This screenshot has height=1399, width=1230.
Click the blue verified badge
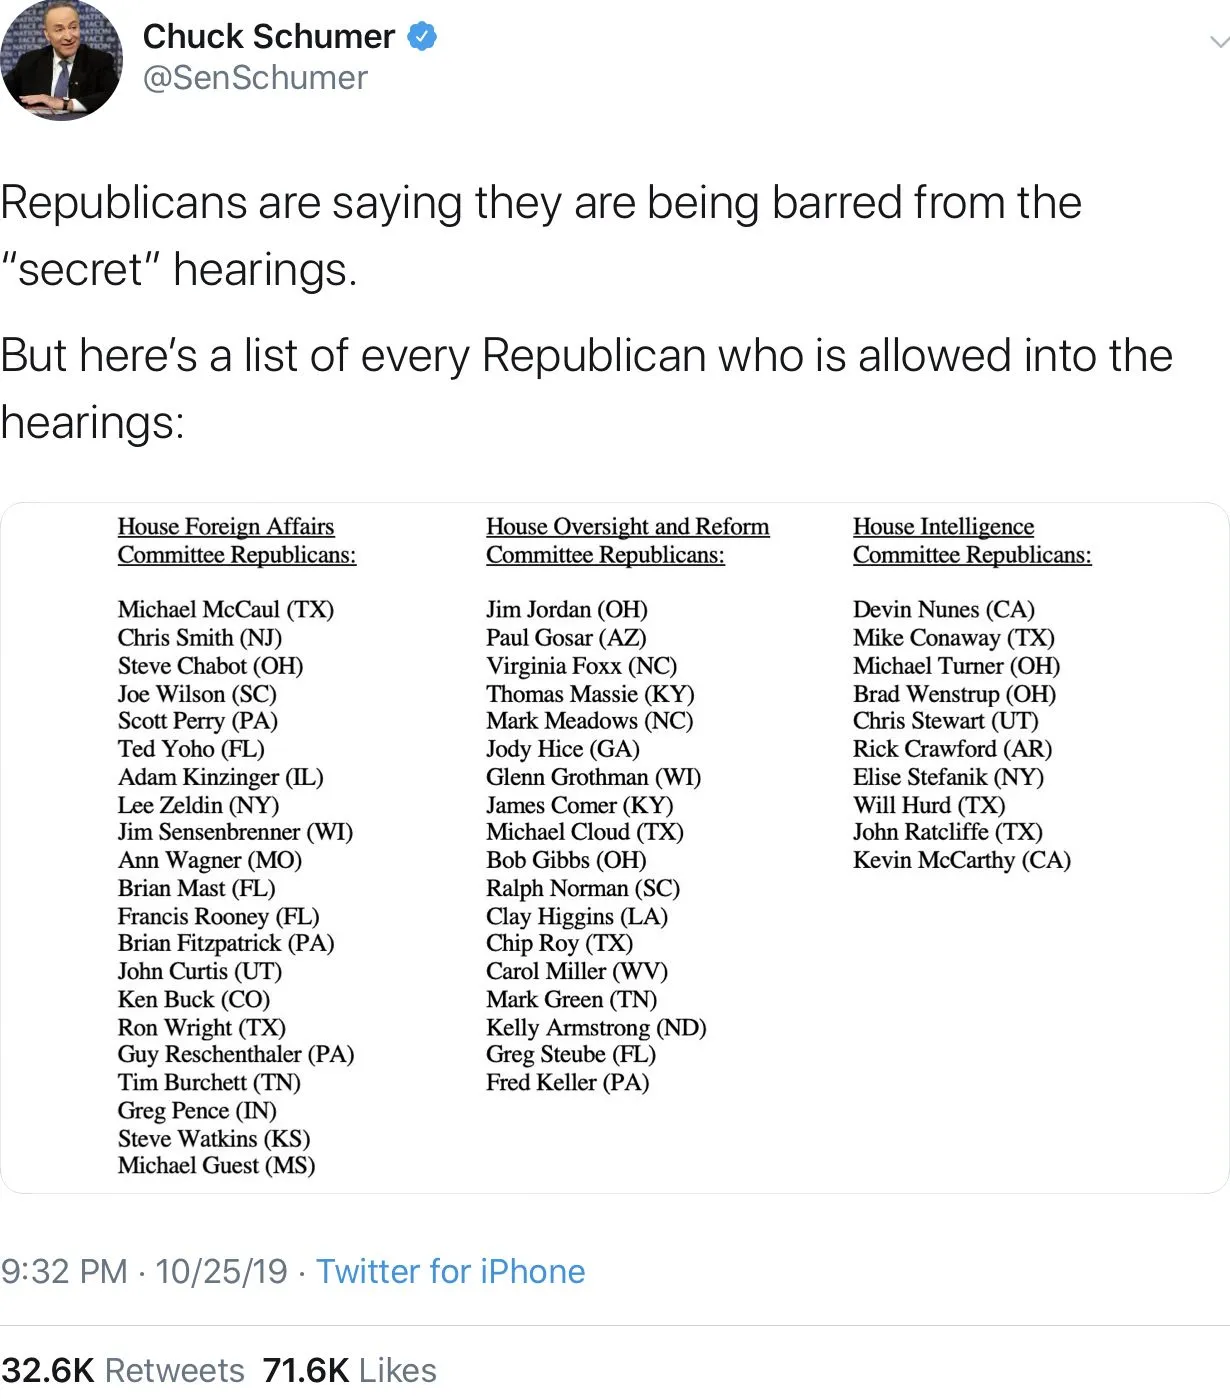[x=422, y=37]
